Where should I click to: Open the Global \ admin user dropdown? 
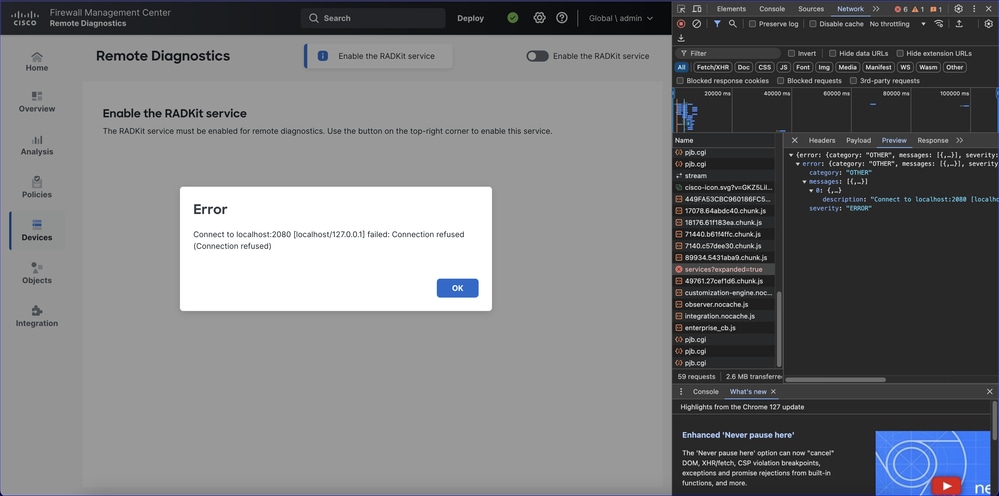(621, 18)
